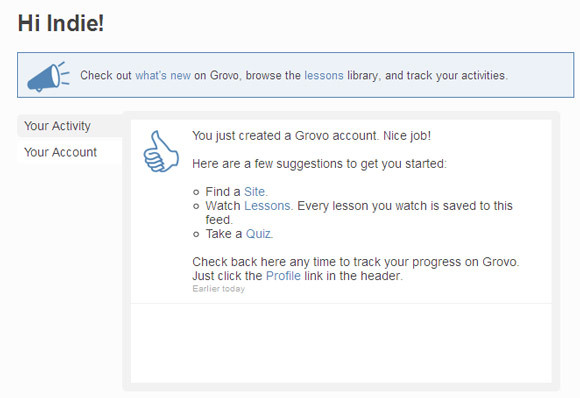Click the "Hi Indie!" greeting heading
The width and height of the screenshot is (580, 398).
tap(61, 23)
